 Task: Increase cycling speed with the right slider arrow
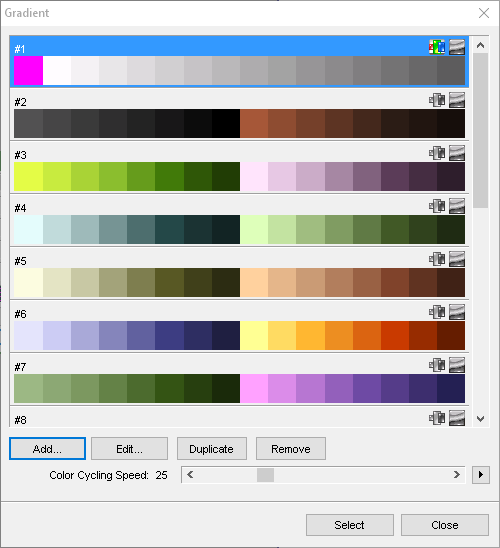point(456,475)
